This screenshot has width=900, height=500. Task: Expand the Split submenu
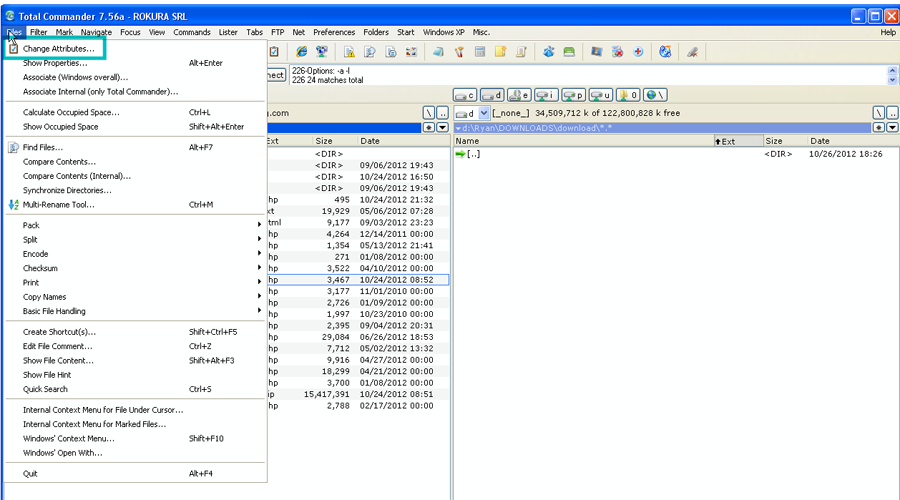[135, 239]
